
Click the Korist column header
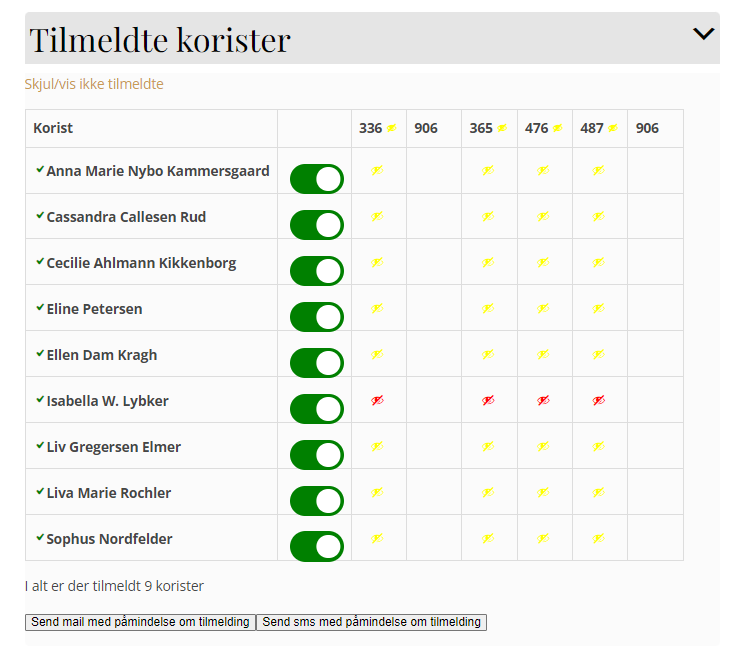coord(53,128)
